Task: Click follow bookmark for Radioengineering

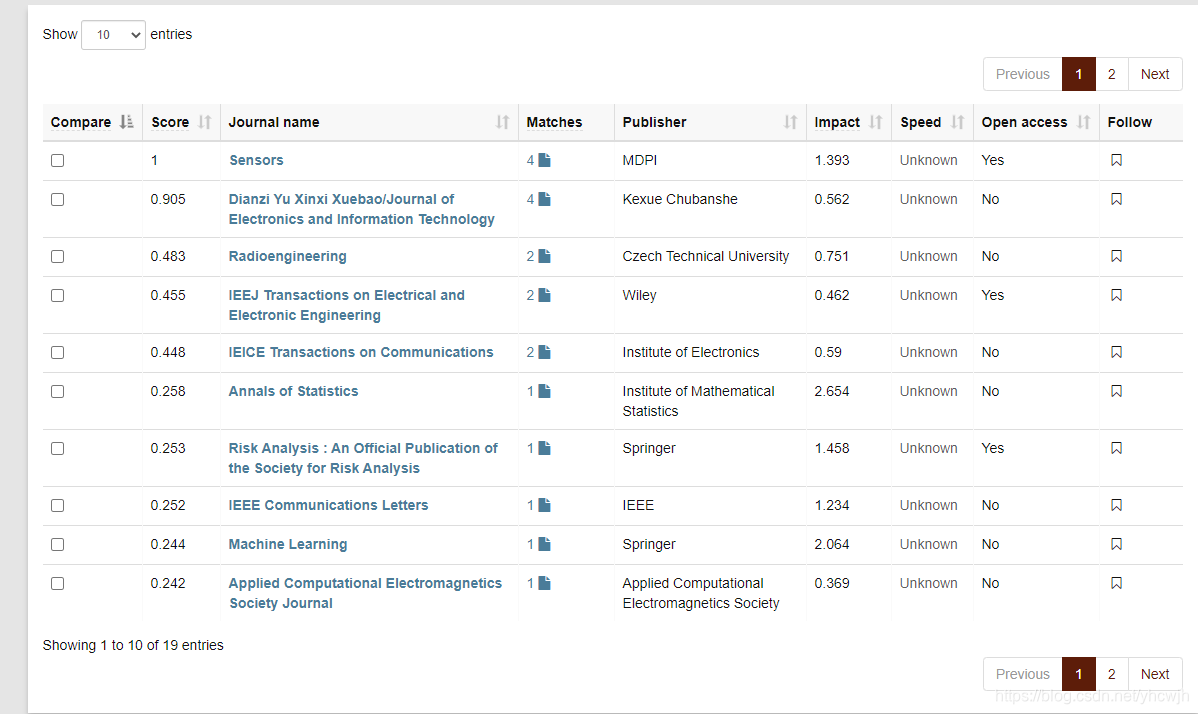Action: click(x=1116, y=257)
